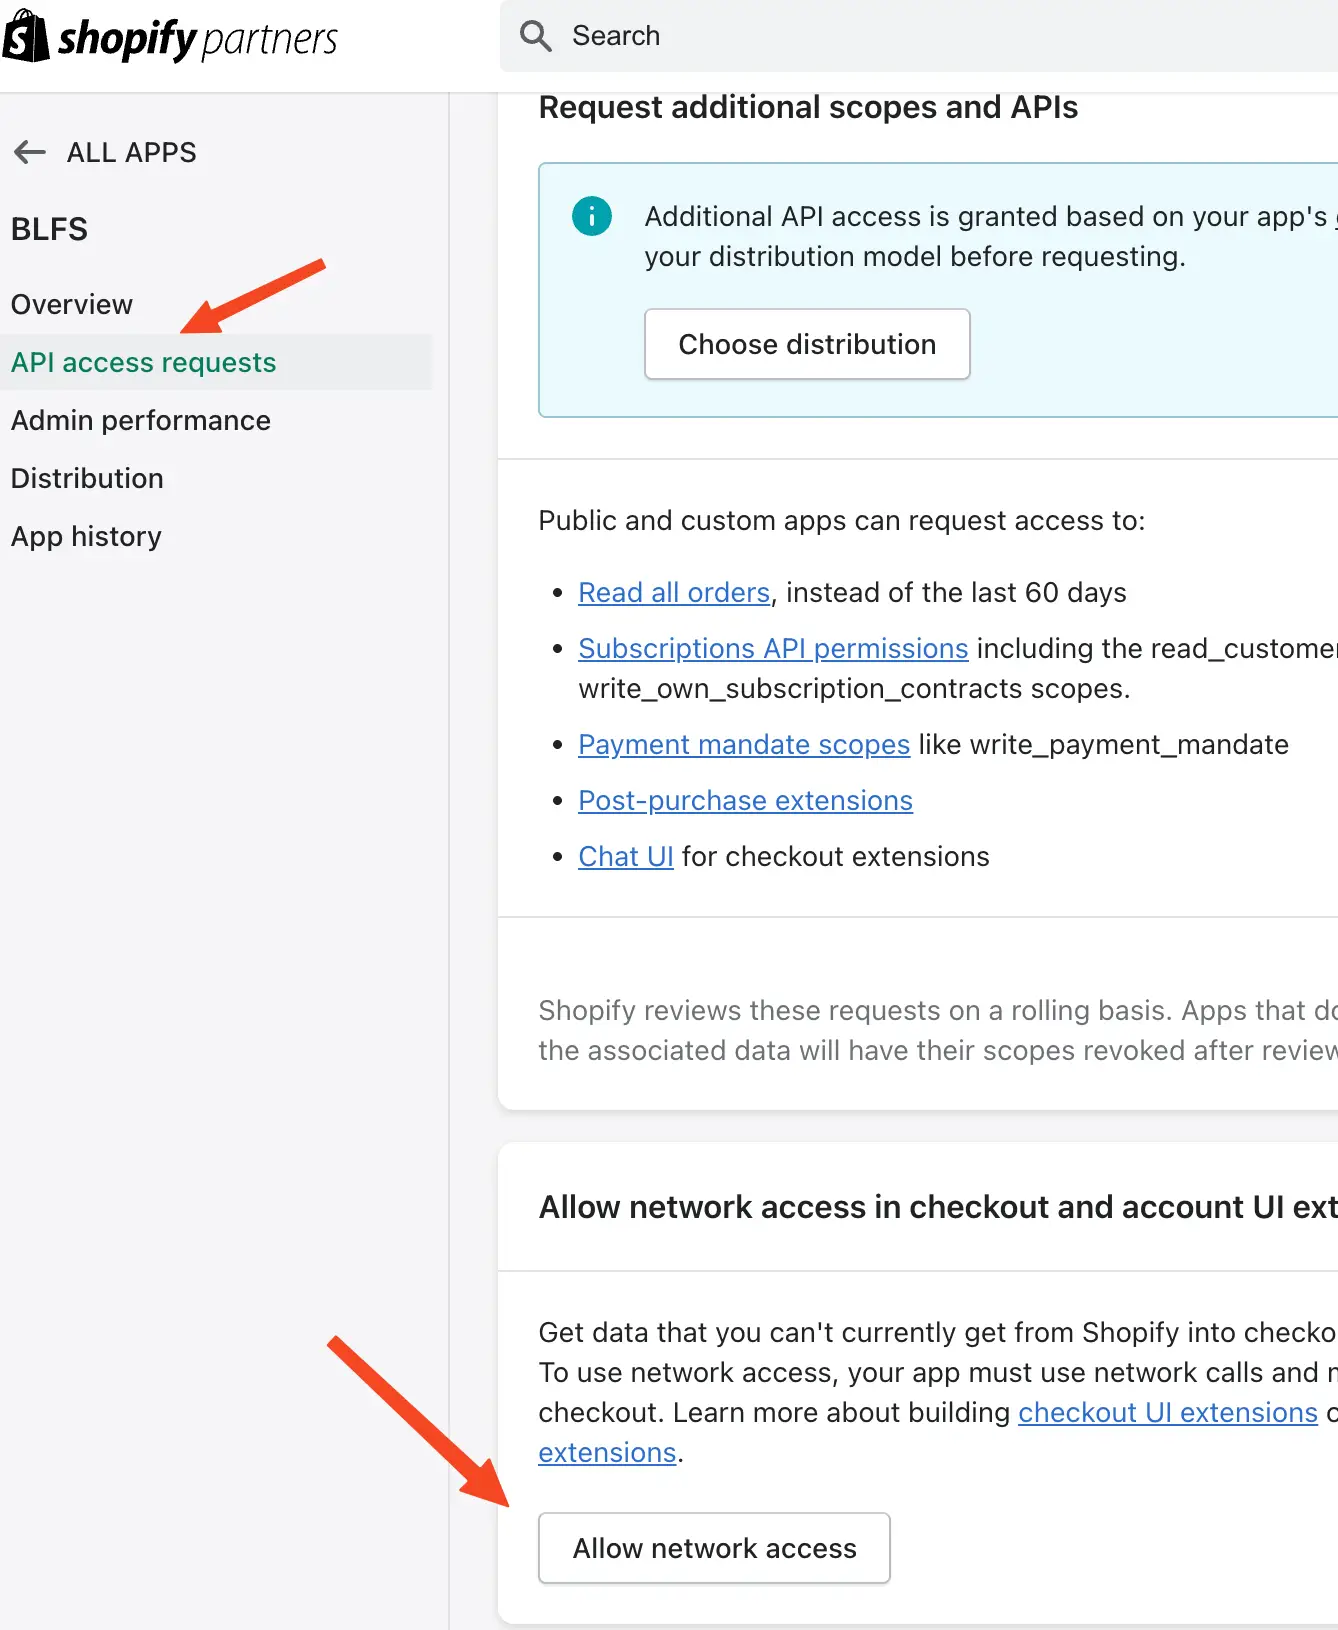The width and height of the screenshot is (1338, 1630).
Task: Open the Read all orders link
Action: (674, 592)
